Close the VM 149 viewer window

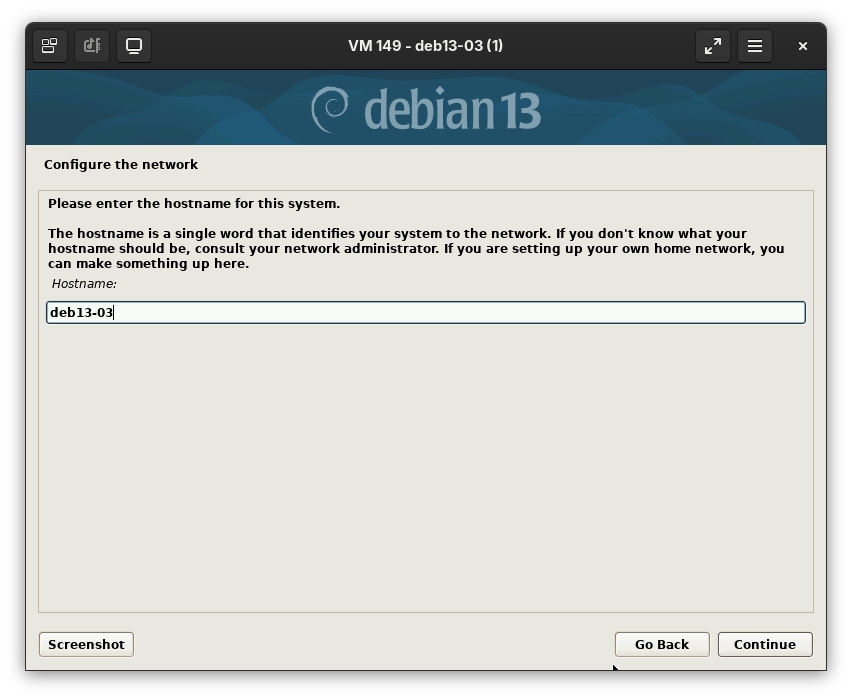pyautogui.click(x=802, y=46)
